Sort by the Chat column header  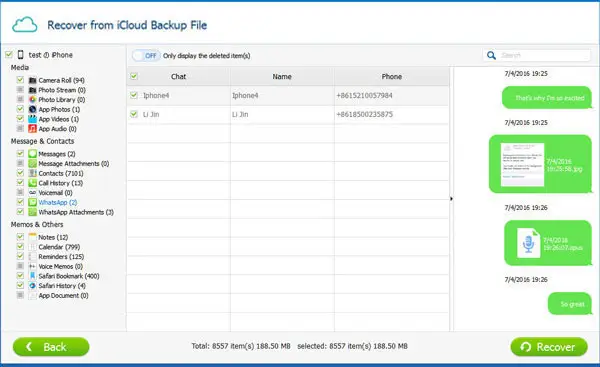[x=178, y=77]
